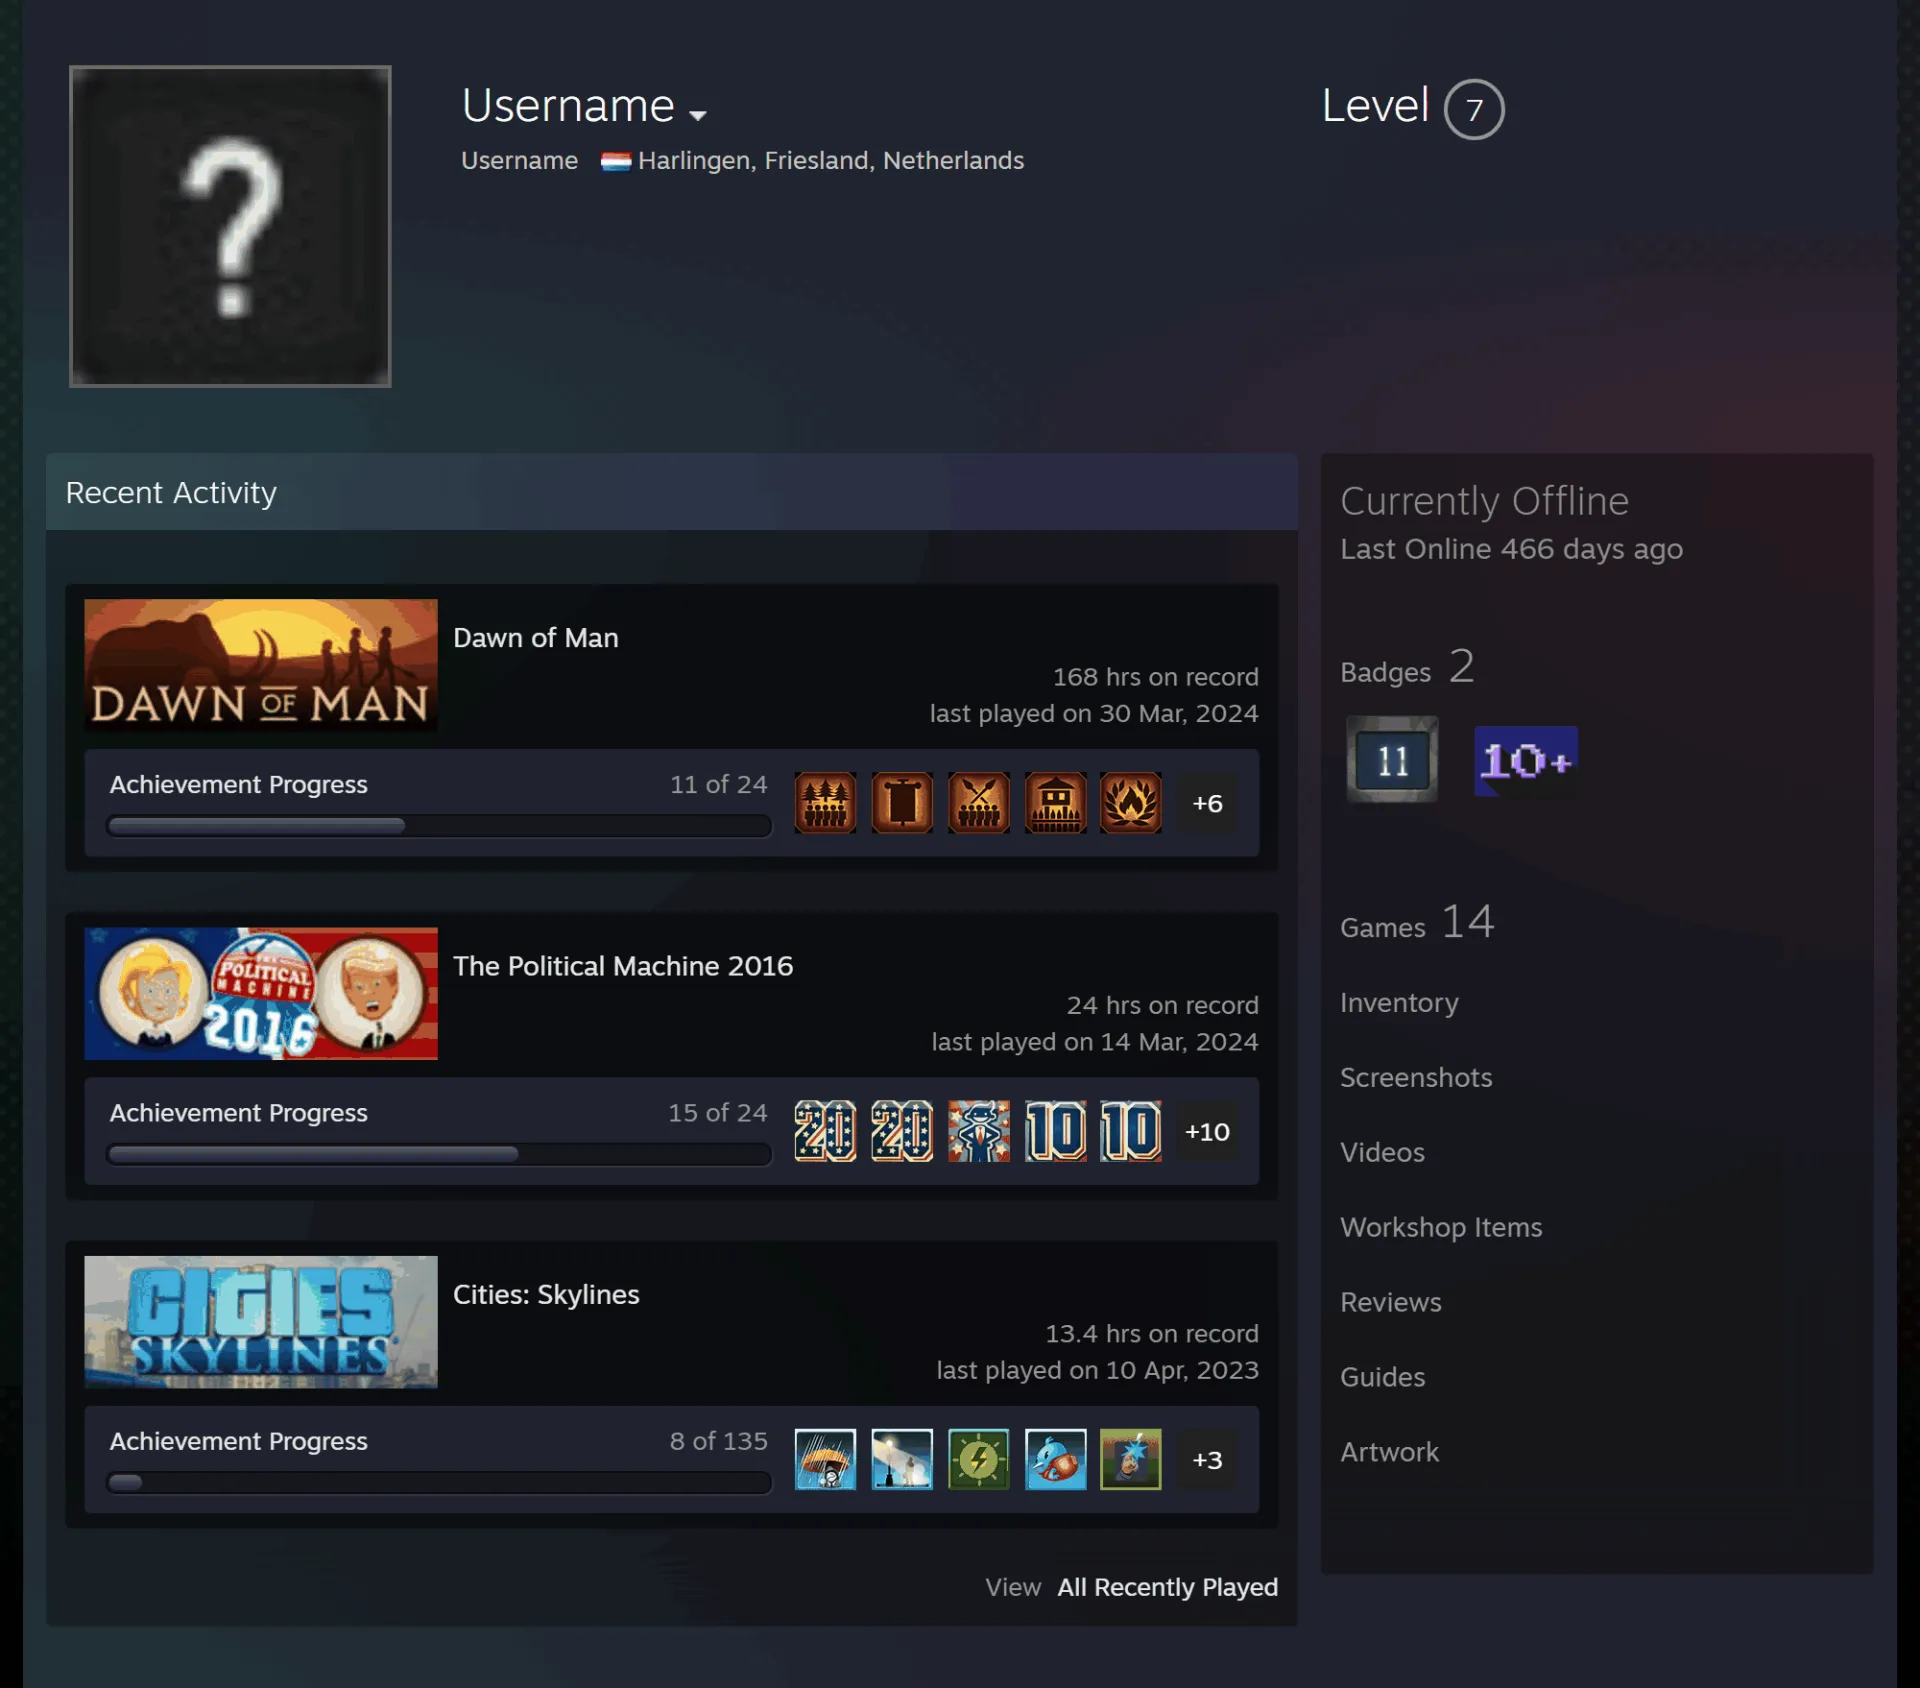The width and height of the screenshot is (1920, 1688).
Task: Click the flame Dawn of Man achievement icon
Action: [x=1130, y=802]
